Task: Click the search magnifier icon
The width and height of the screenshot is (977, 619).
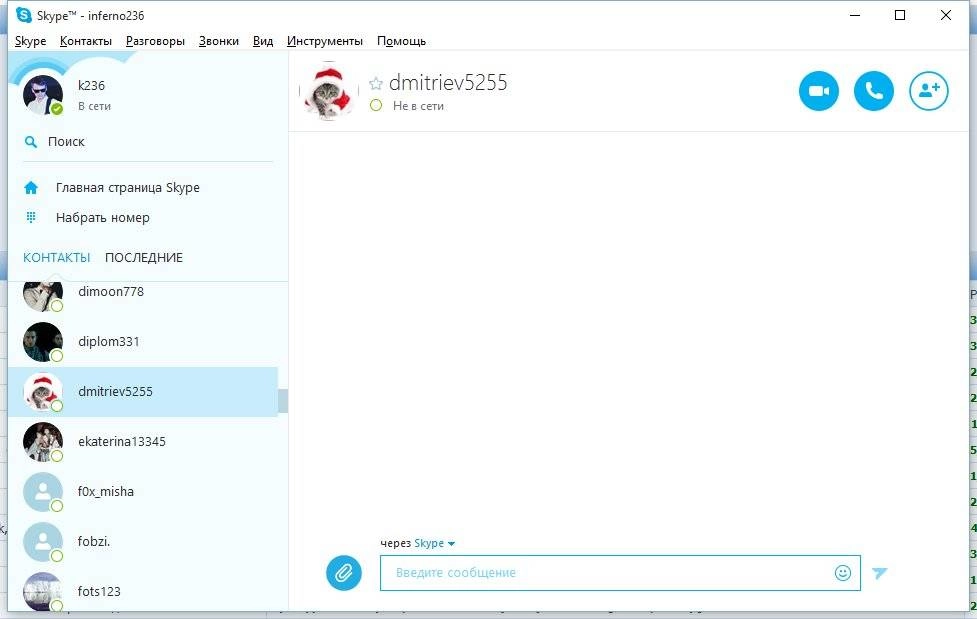Action: [31, 142]
